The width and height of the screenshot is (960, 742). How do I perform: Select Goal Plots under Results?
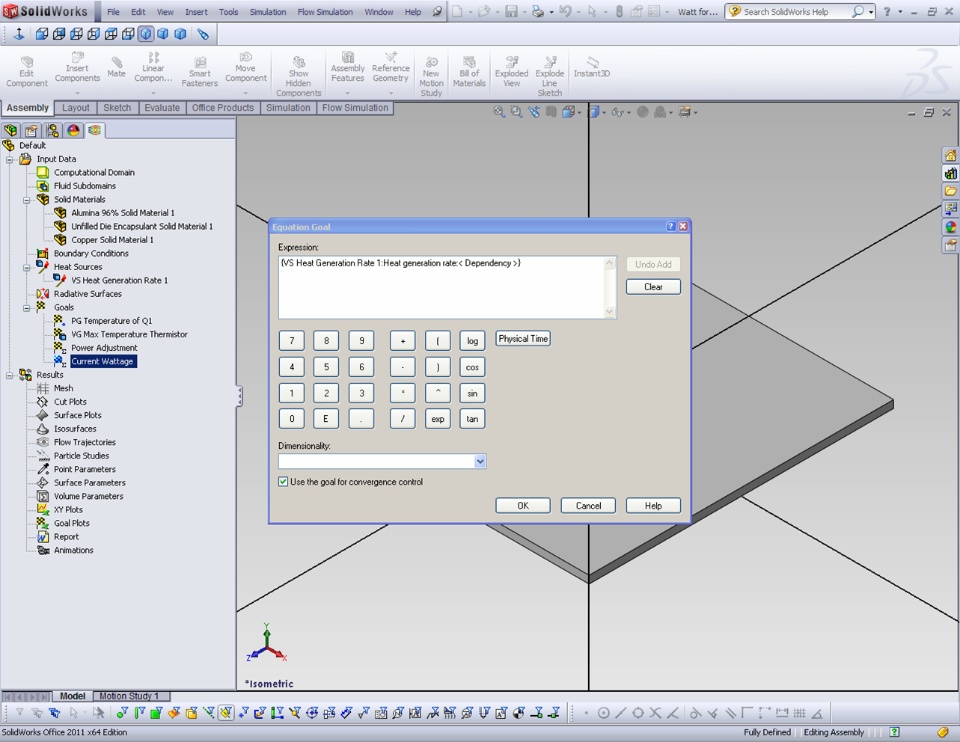click(x=72, y=523)
